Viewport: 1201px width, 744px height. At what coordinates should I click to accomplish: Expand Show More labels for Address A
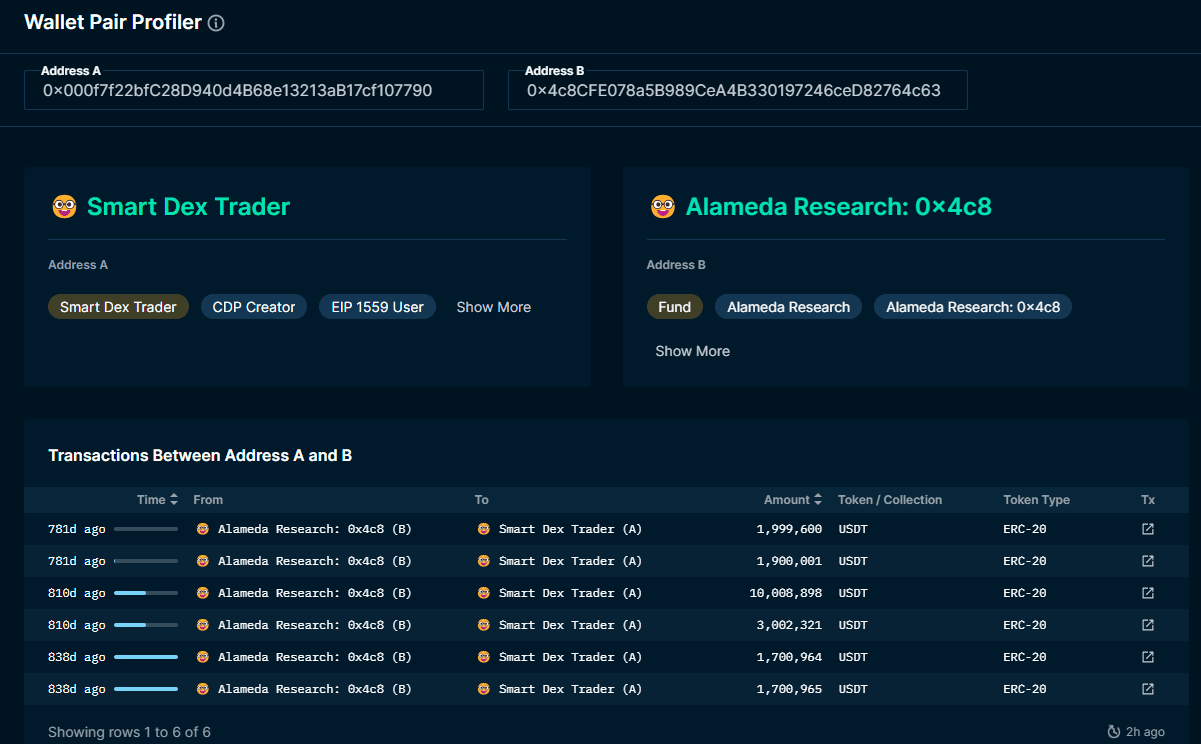coord(493,307)
